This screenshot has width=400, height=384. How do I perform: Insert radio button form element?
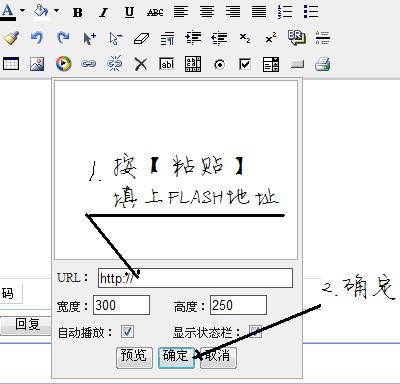tap(219, 64)
